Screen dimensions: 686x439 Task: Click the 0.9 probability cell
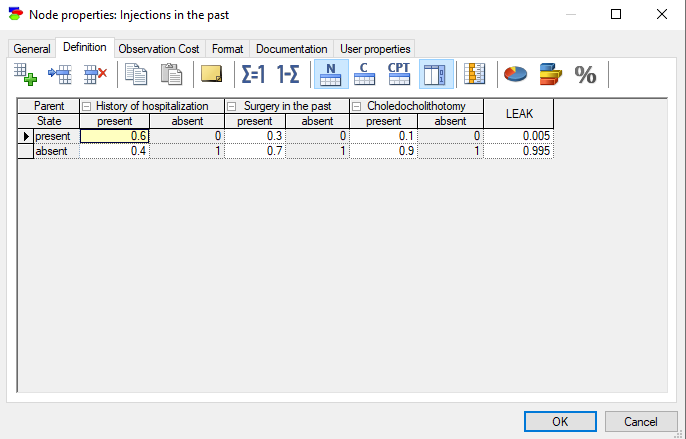pyautogui.click(x=384, y=151)
